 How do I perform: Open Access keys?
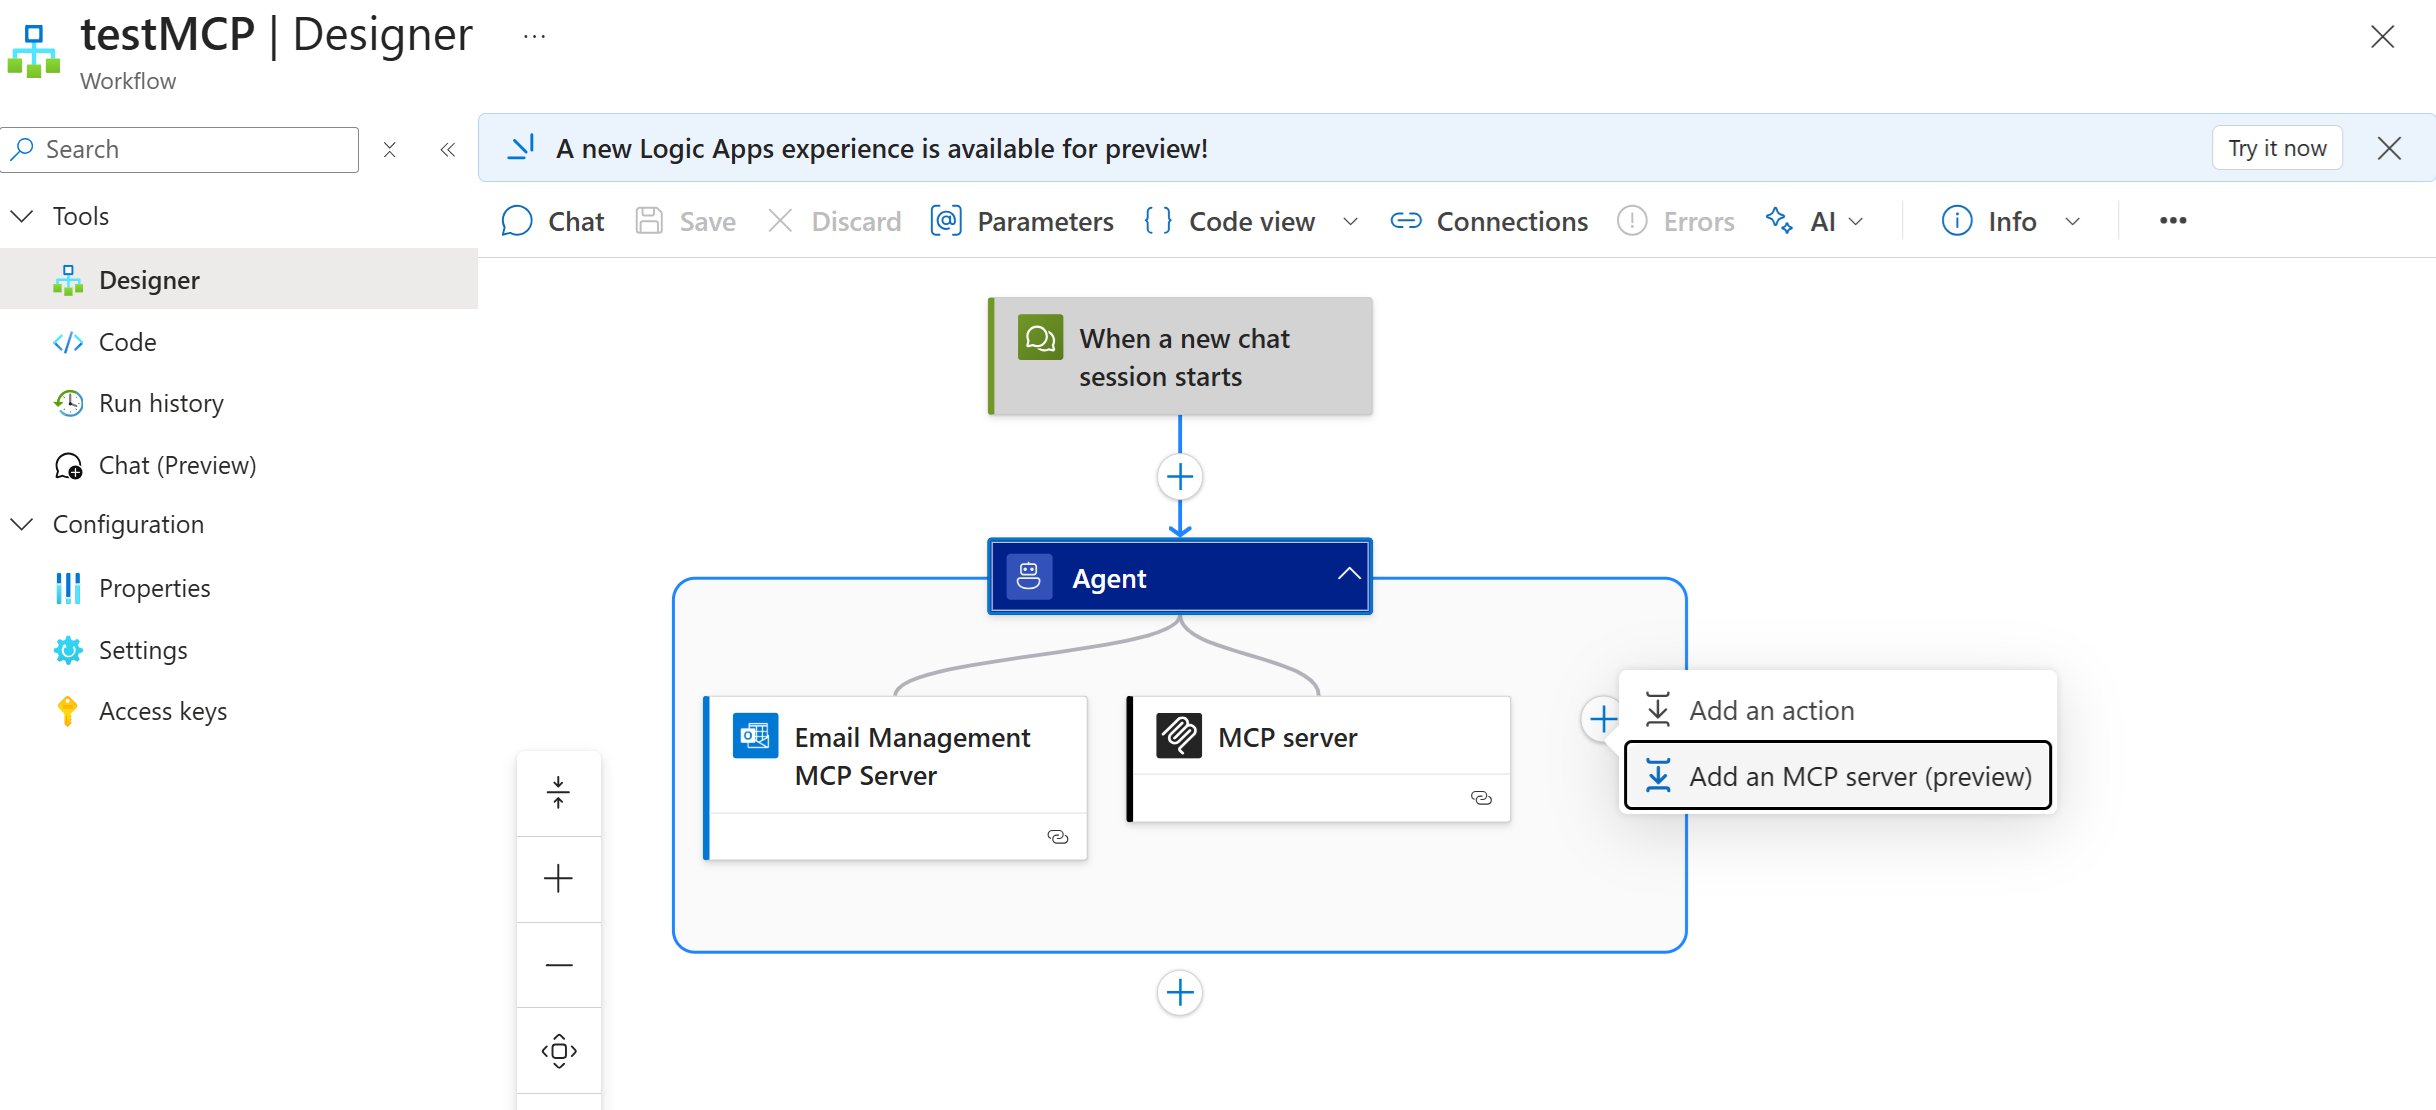[163, 711]
